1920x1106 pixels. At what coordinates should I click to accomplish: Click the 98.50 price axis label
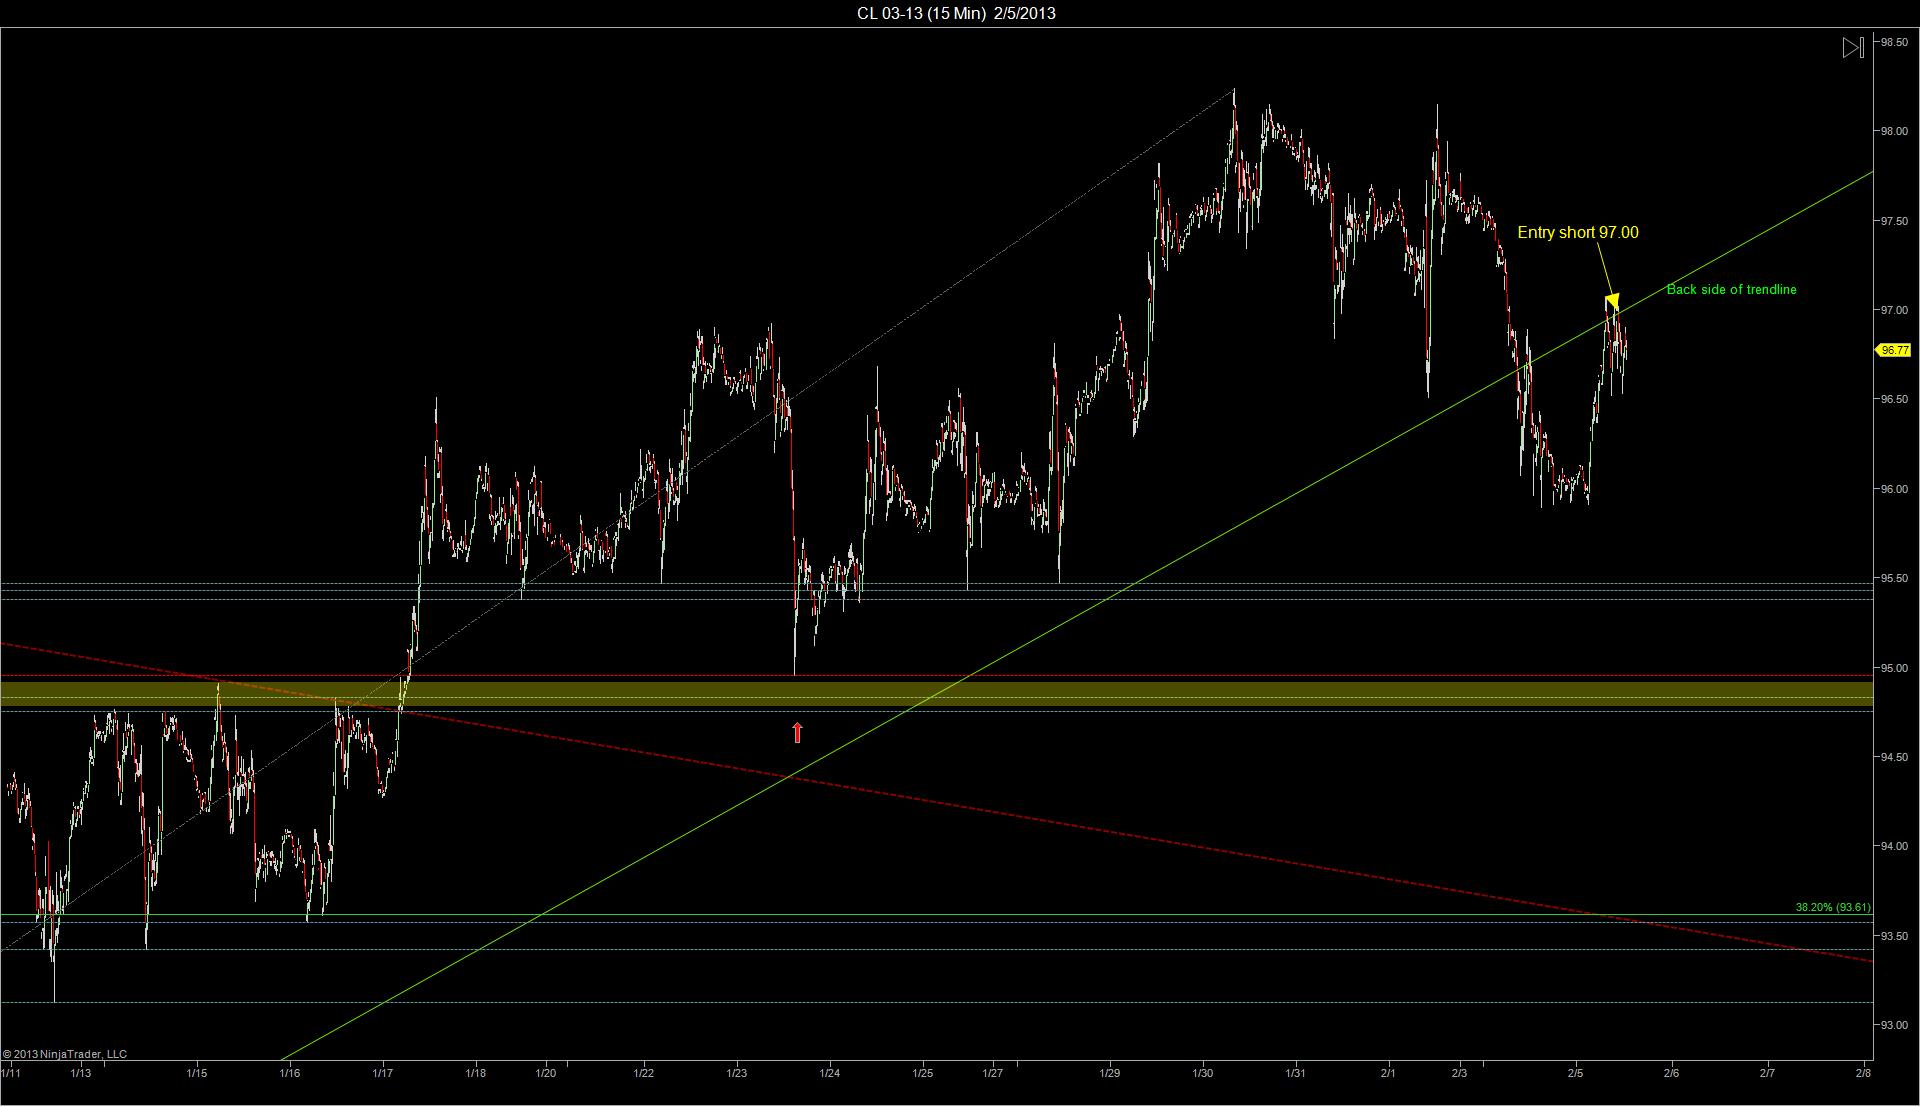(x=1893, y=42)
